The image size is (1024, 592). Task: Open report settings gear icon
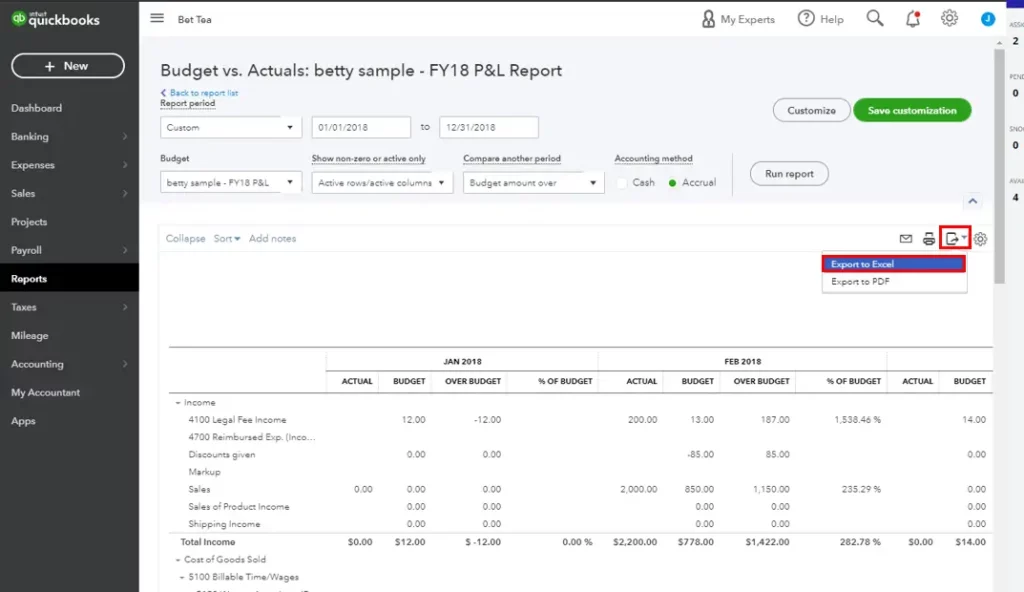(x=981, y=239)
